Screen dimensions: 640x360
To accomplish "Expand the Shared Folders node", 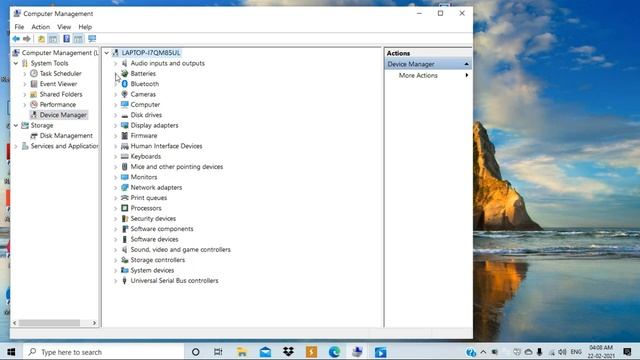I will coord(24,94).
